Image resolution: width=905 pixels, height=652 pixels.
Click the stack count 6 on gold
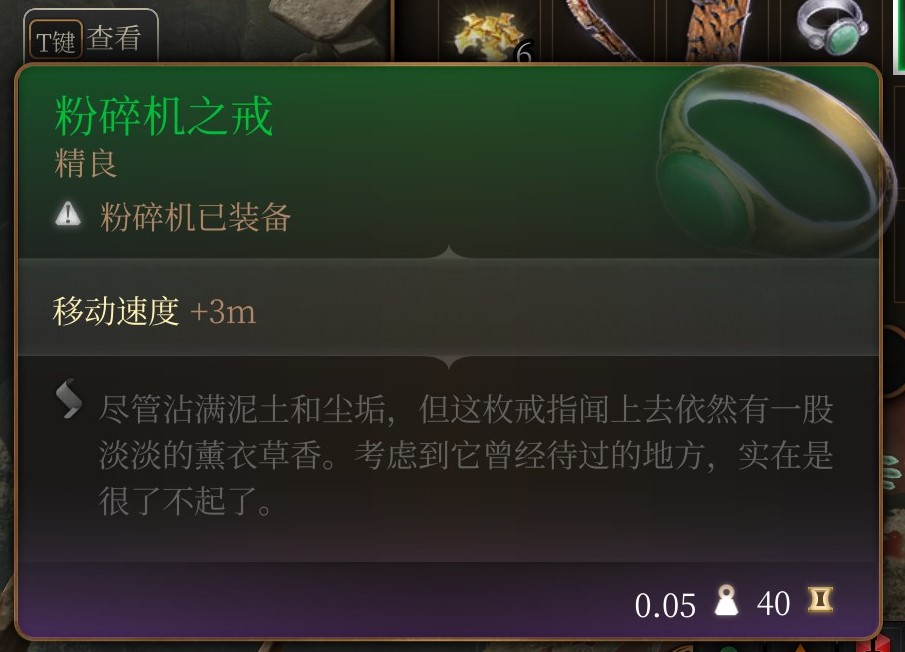[523, 53]
